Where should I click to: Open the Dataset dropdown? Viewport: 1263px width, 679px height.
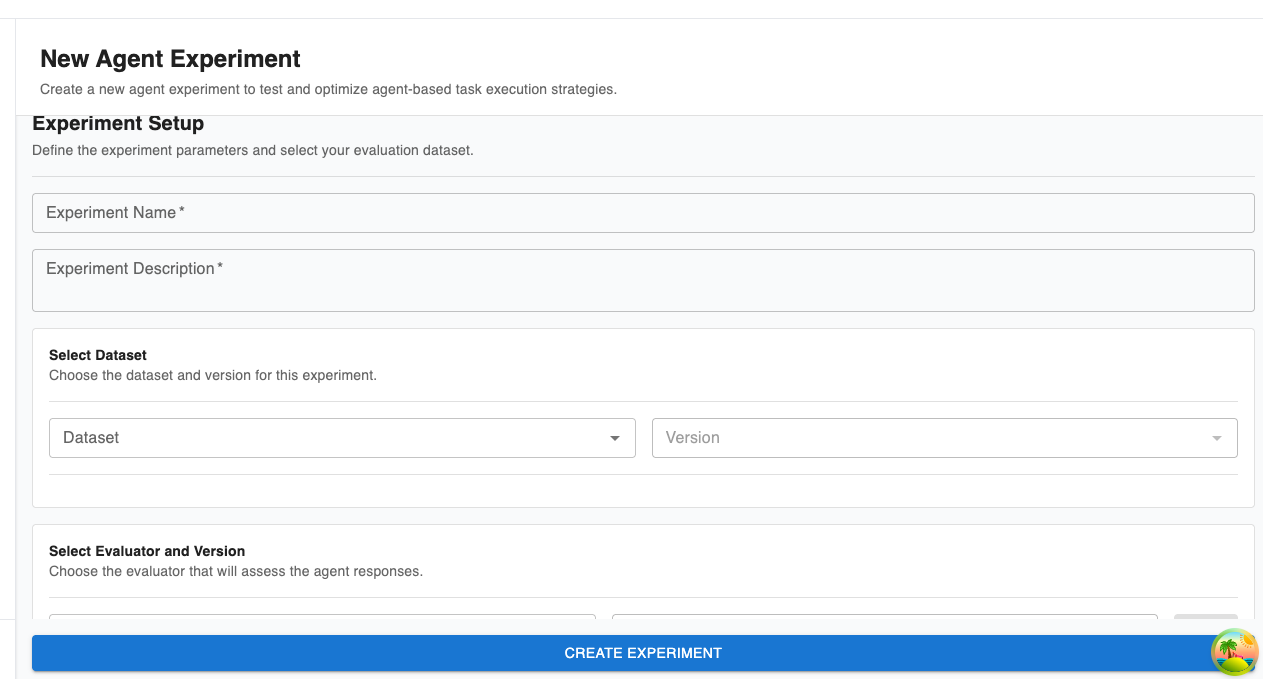tap(342, 438)
